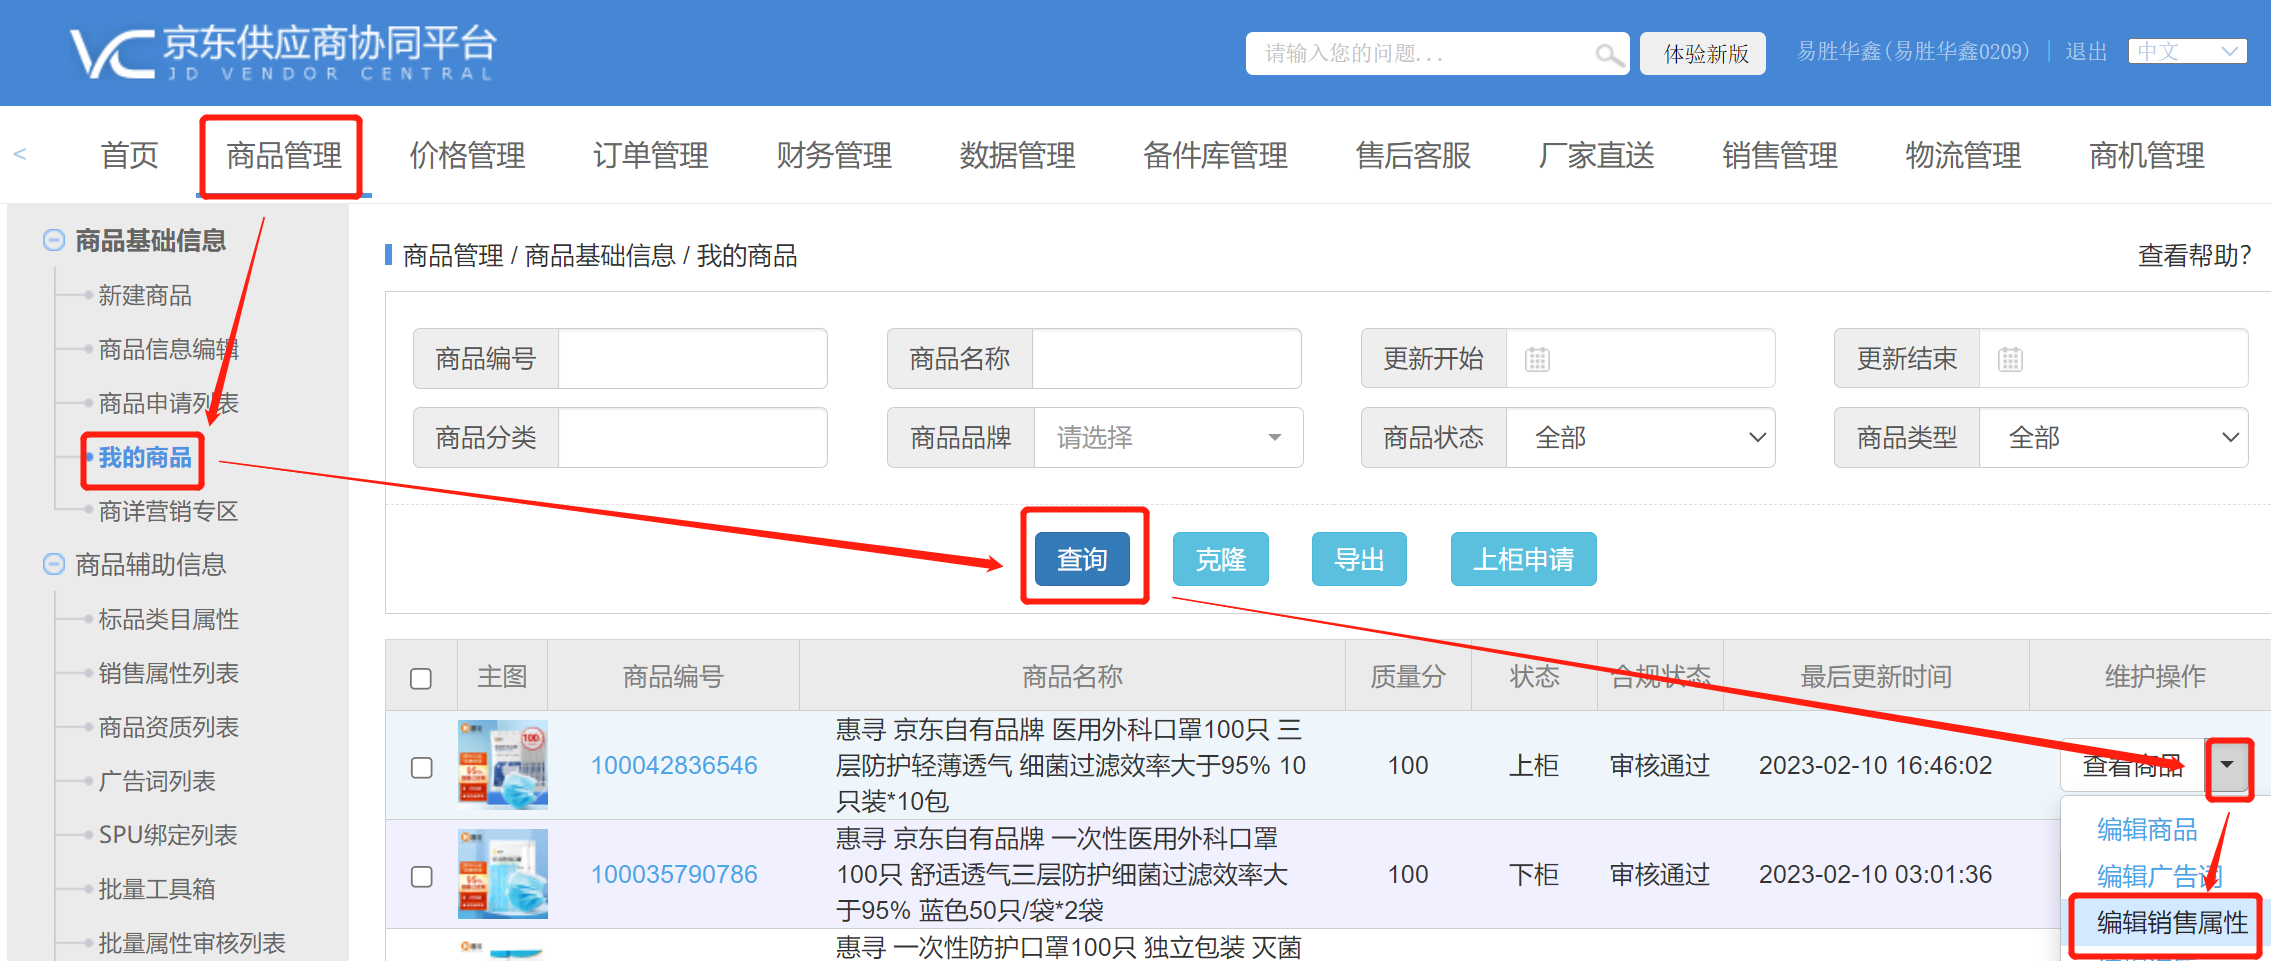Viewport: 2271px width, 961px height.
Task: Click the 导出 button
Action: [x=1359, y=559]
